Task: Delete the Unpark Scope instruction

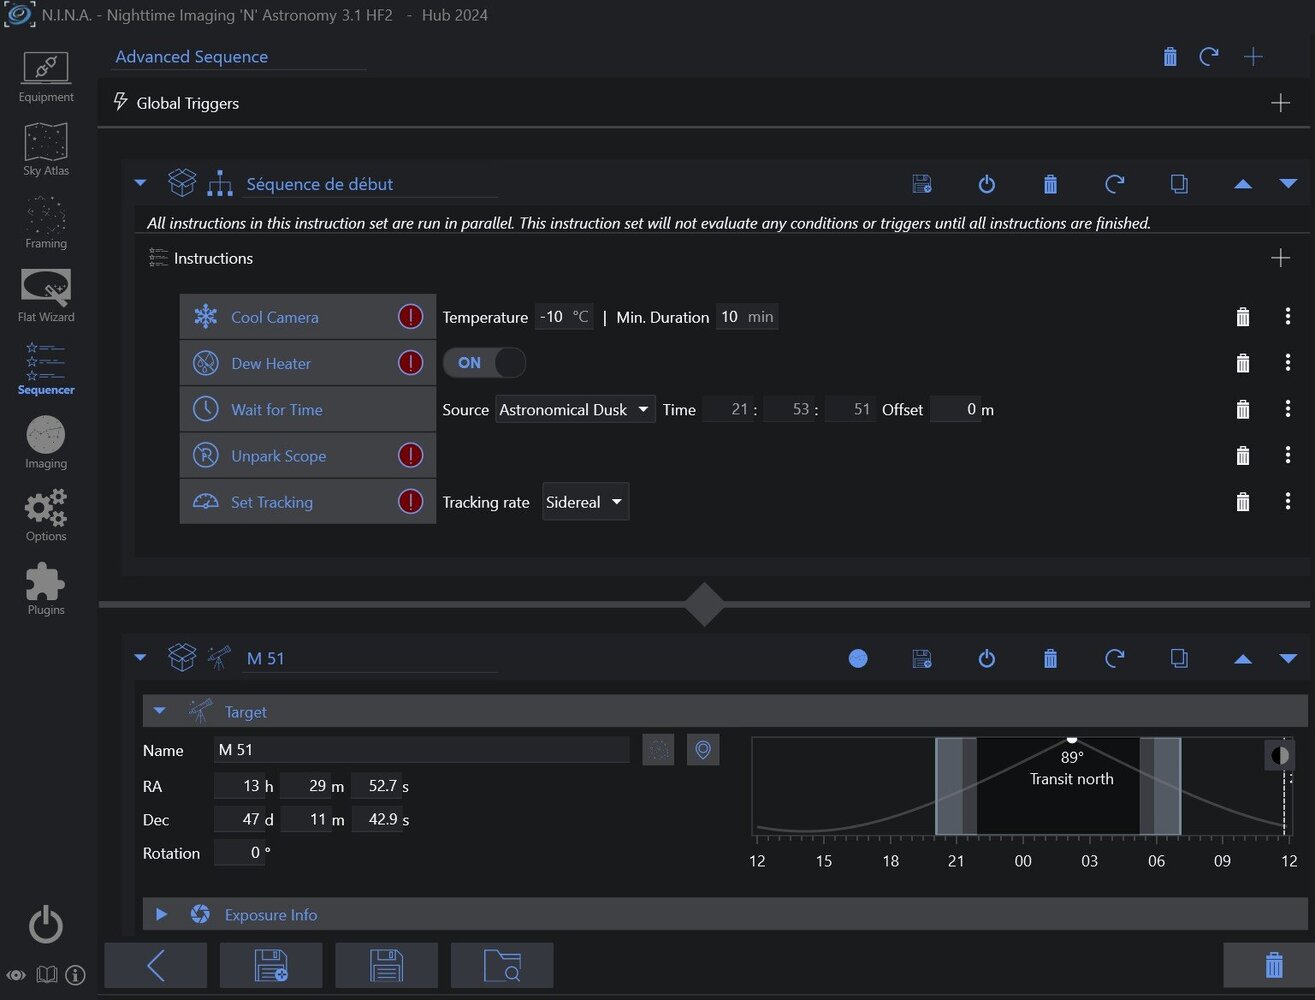Action: [1243, 456]
